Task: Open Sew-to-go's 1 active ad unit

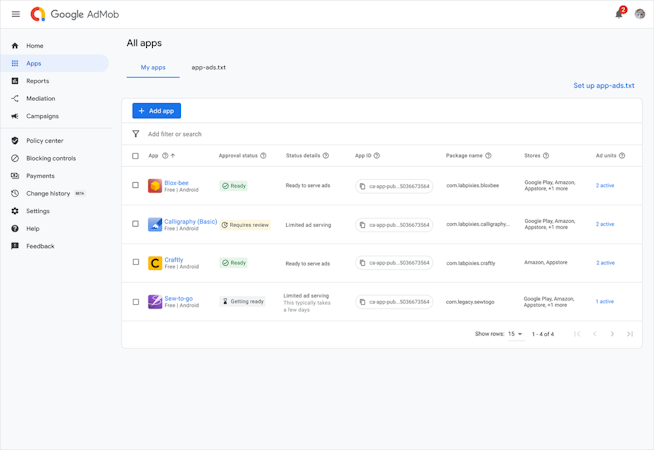Action: pos(605,301)
